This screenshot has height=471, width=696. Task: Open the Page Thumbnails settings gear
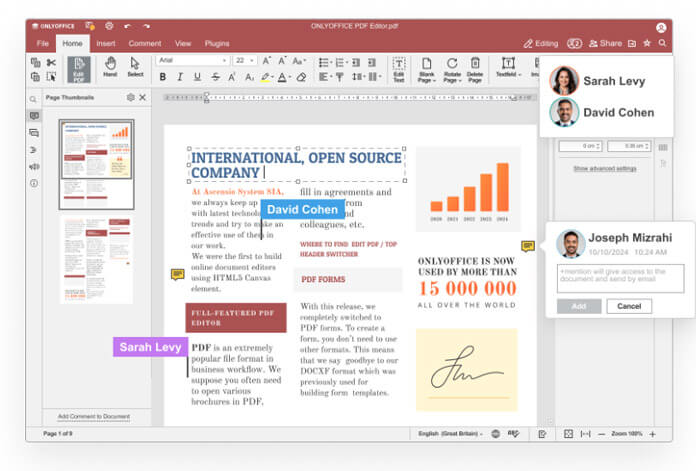tap(130, 97)
